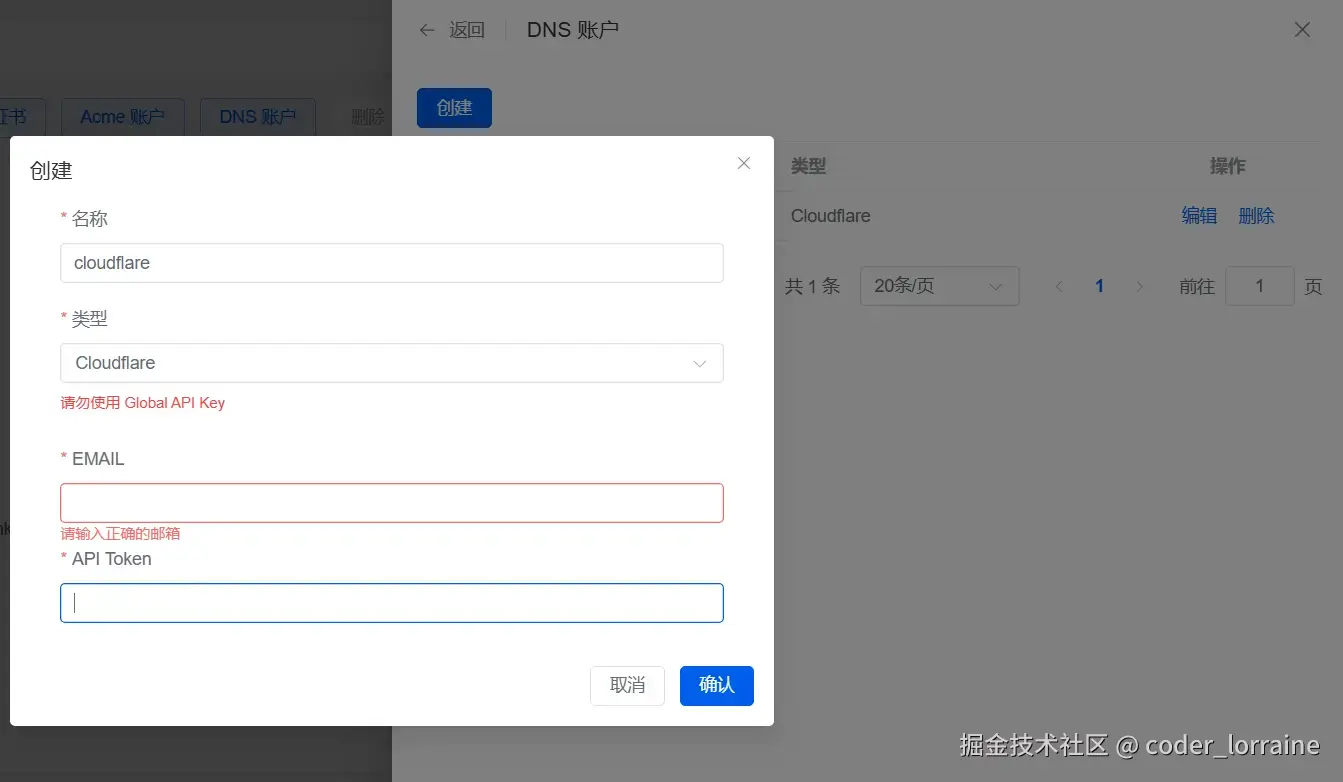Viewport: 1343px width, 782px height.
Task: Click 编辑 link for Cloudflare row
Action: (1199, 216)
